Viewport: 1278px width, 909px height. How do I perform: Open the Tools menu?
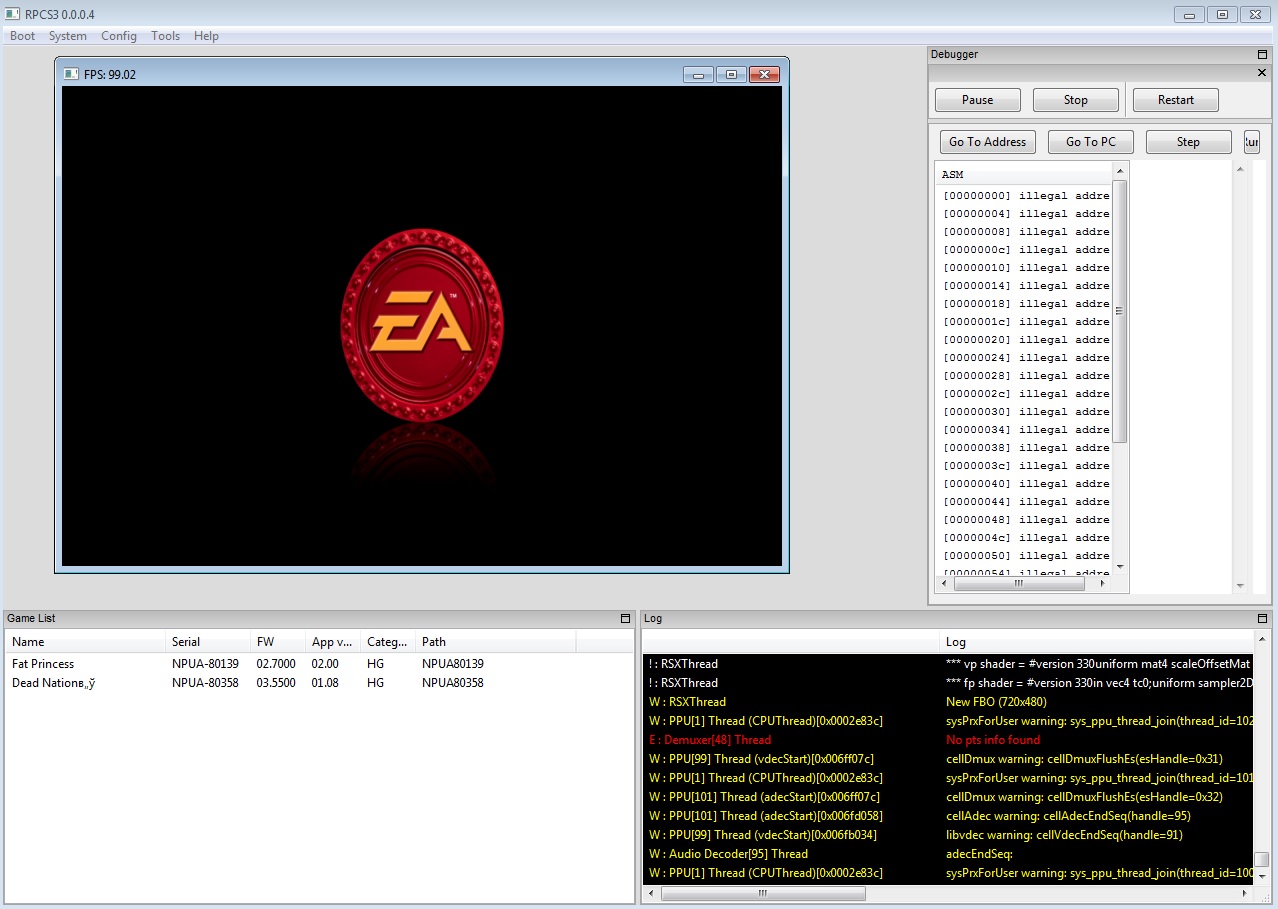coord(165,36)
